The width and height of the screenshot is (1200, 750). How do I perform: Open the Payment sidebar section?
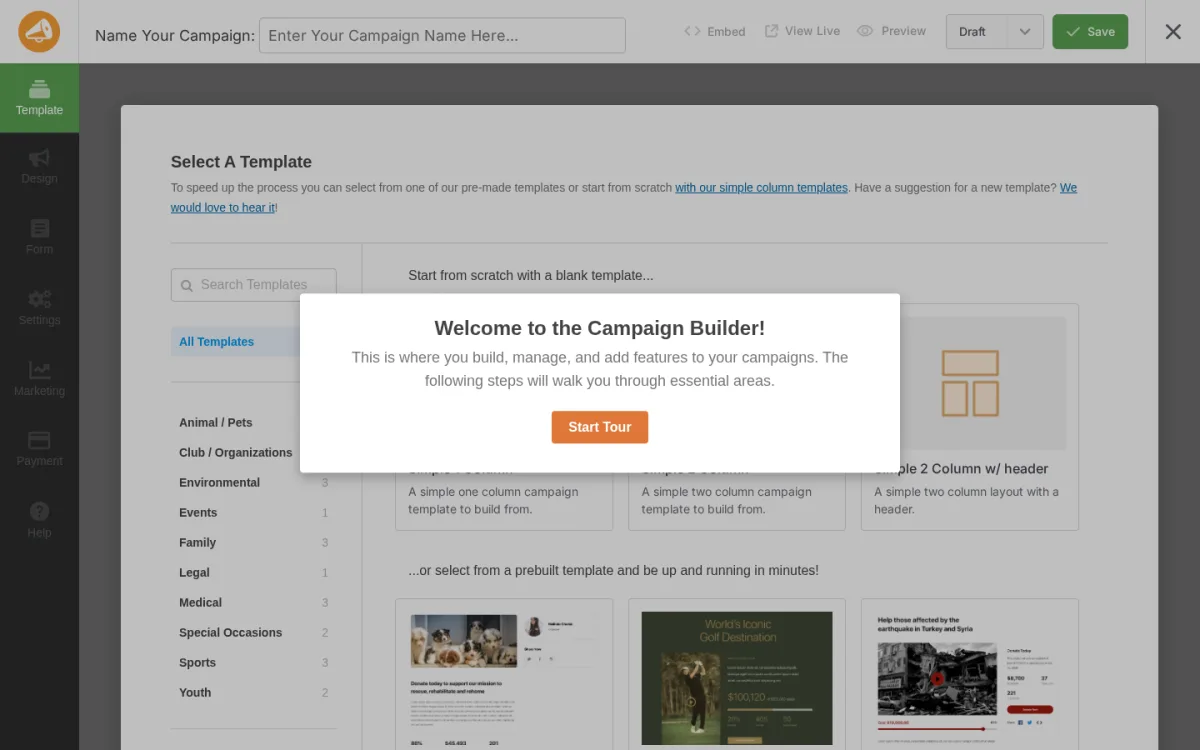click(39, 450)
